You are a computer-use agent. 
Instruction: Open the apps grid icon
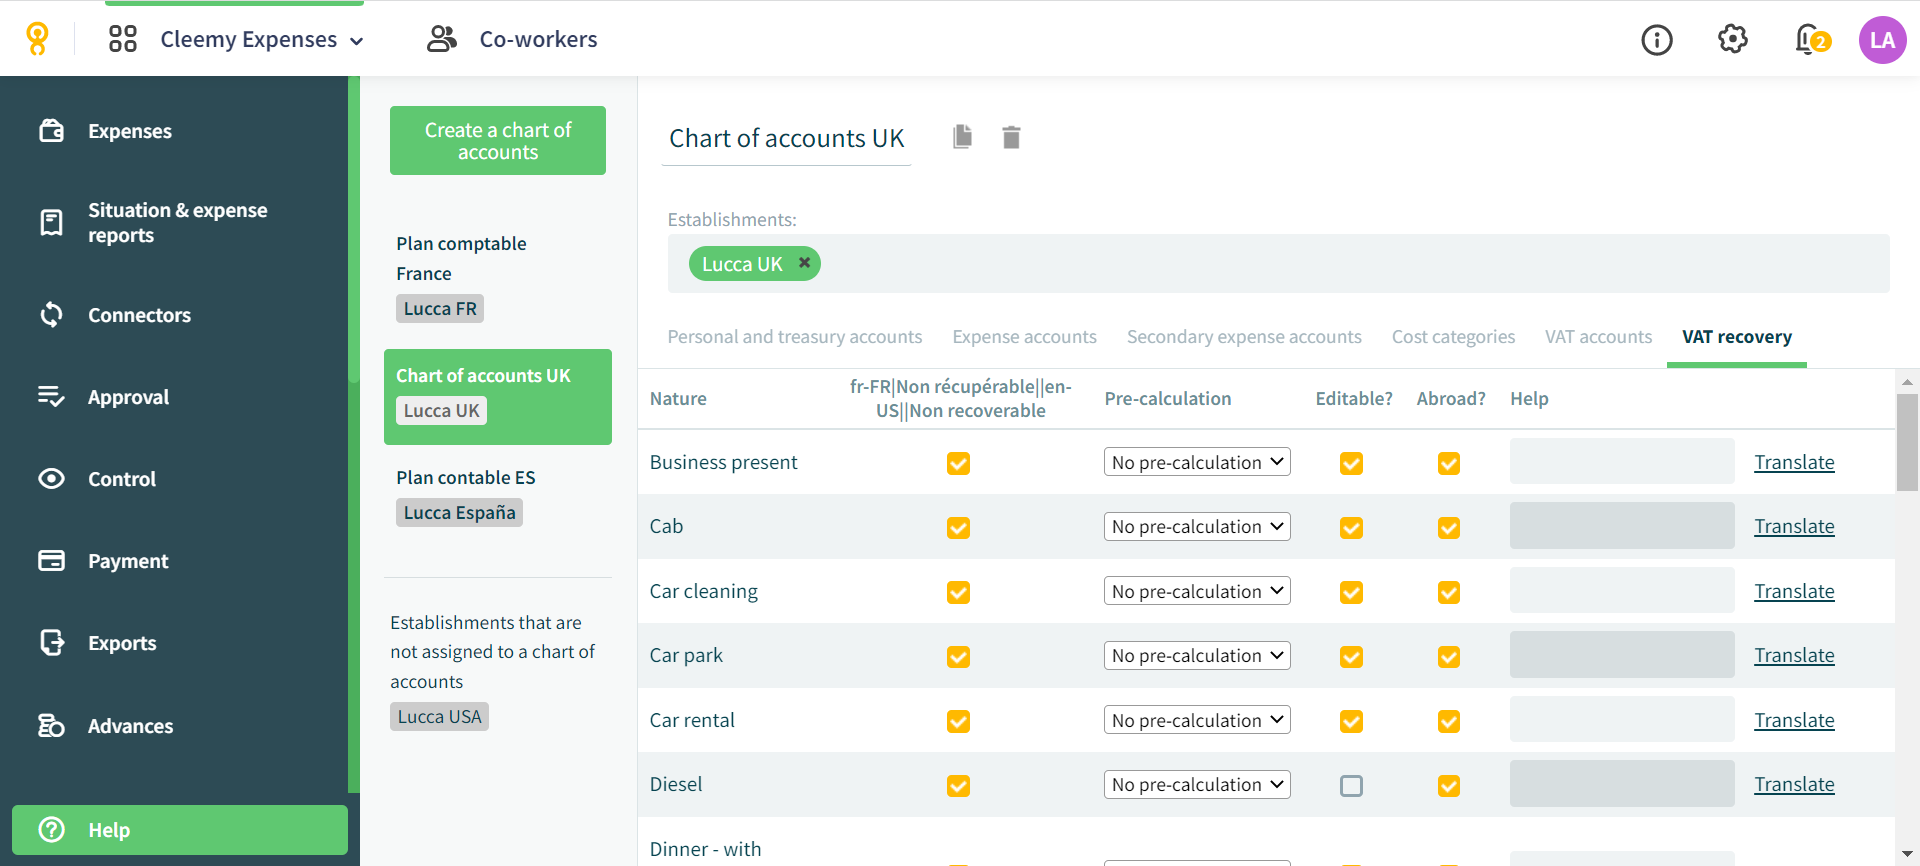pos(123,39)
